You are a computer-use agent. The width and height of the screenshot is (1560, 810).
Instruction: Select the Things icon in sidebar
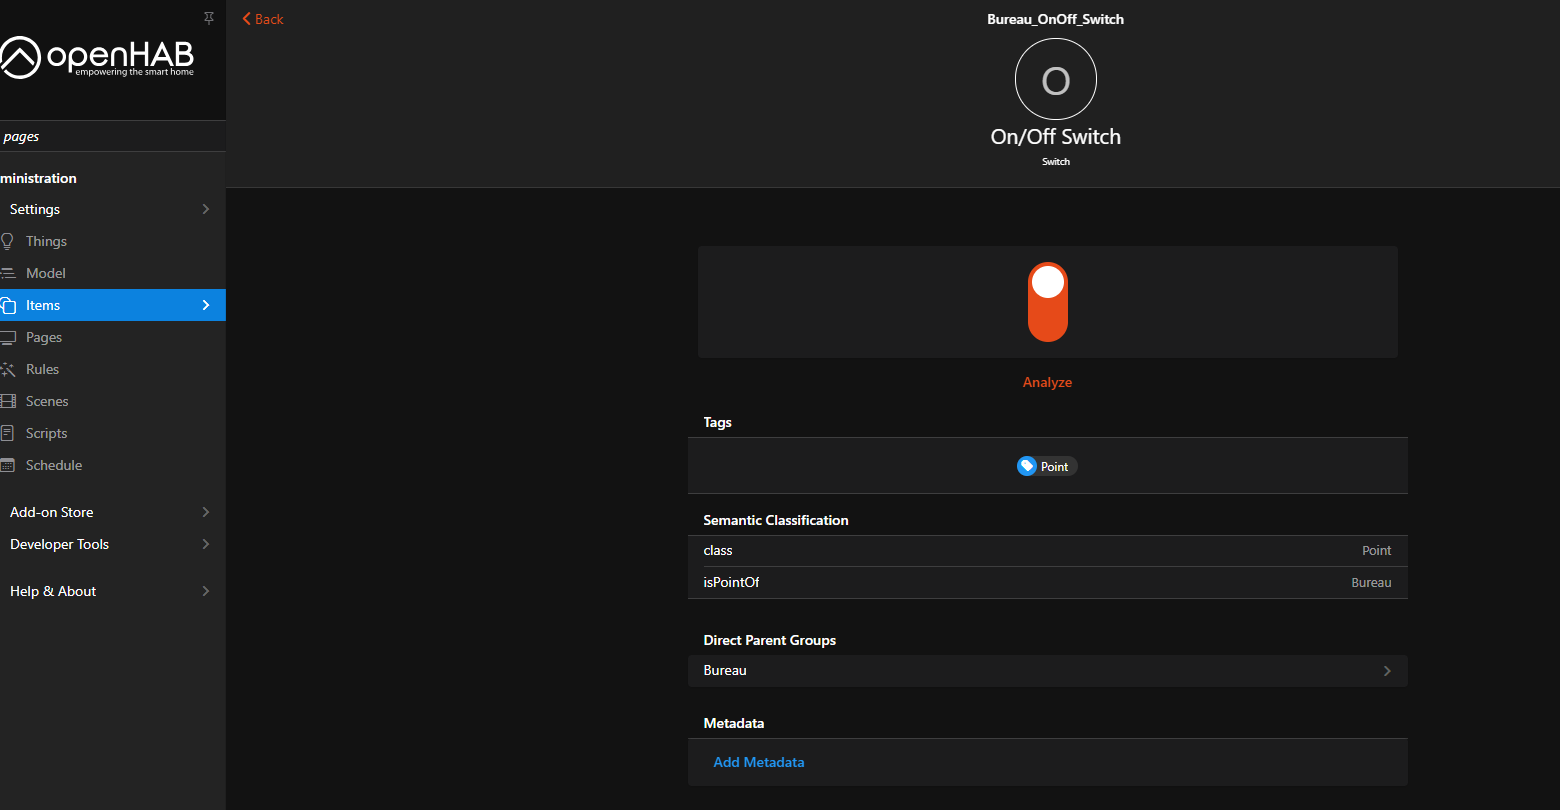point(9,241)
